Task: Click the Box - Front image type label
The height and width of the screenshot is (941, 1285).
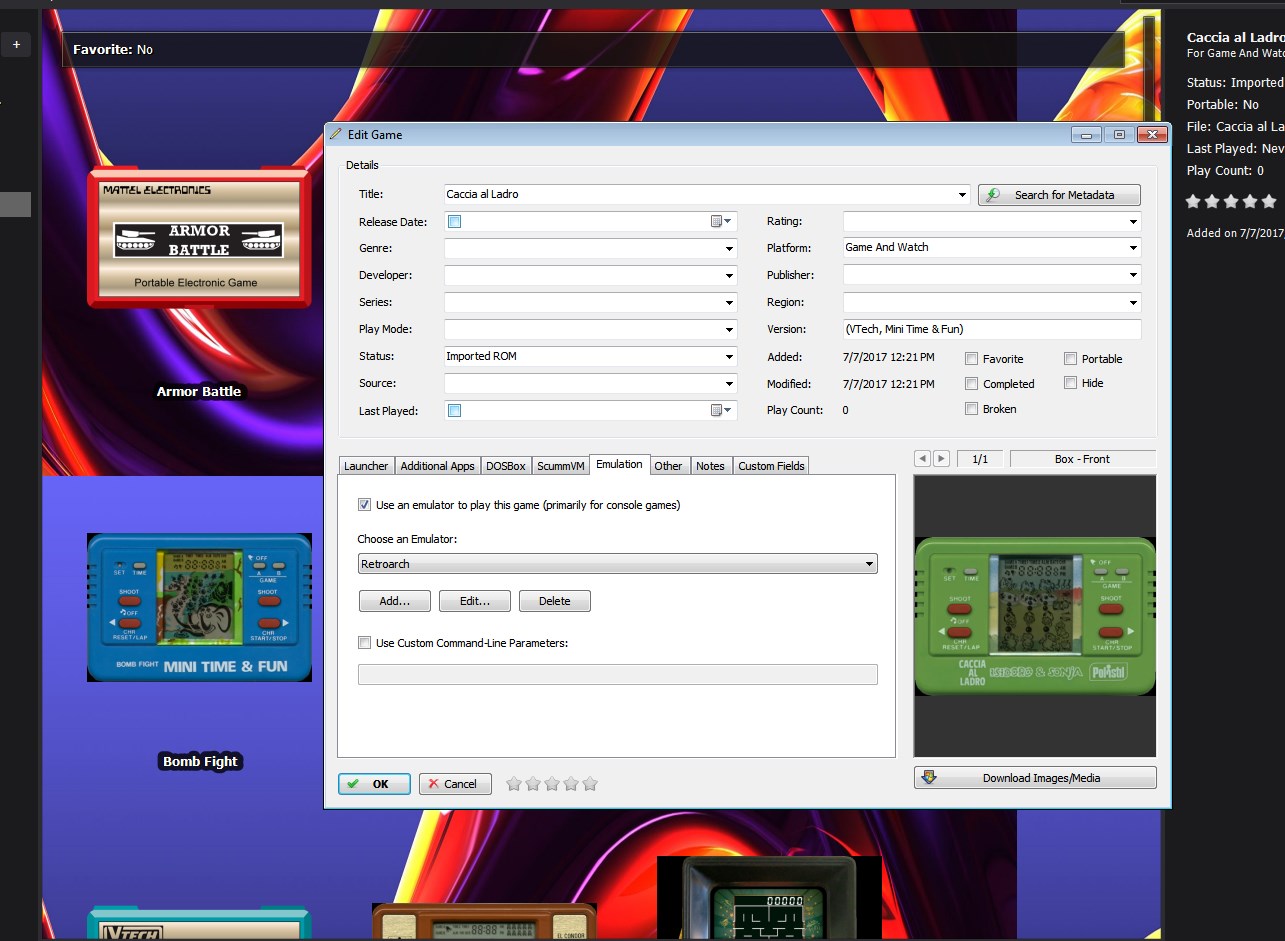Action: point(1082,459)
